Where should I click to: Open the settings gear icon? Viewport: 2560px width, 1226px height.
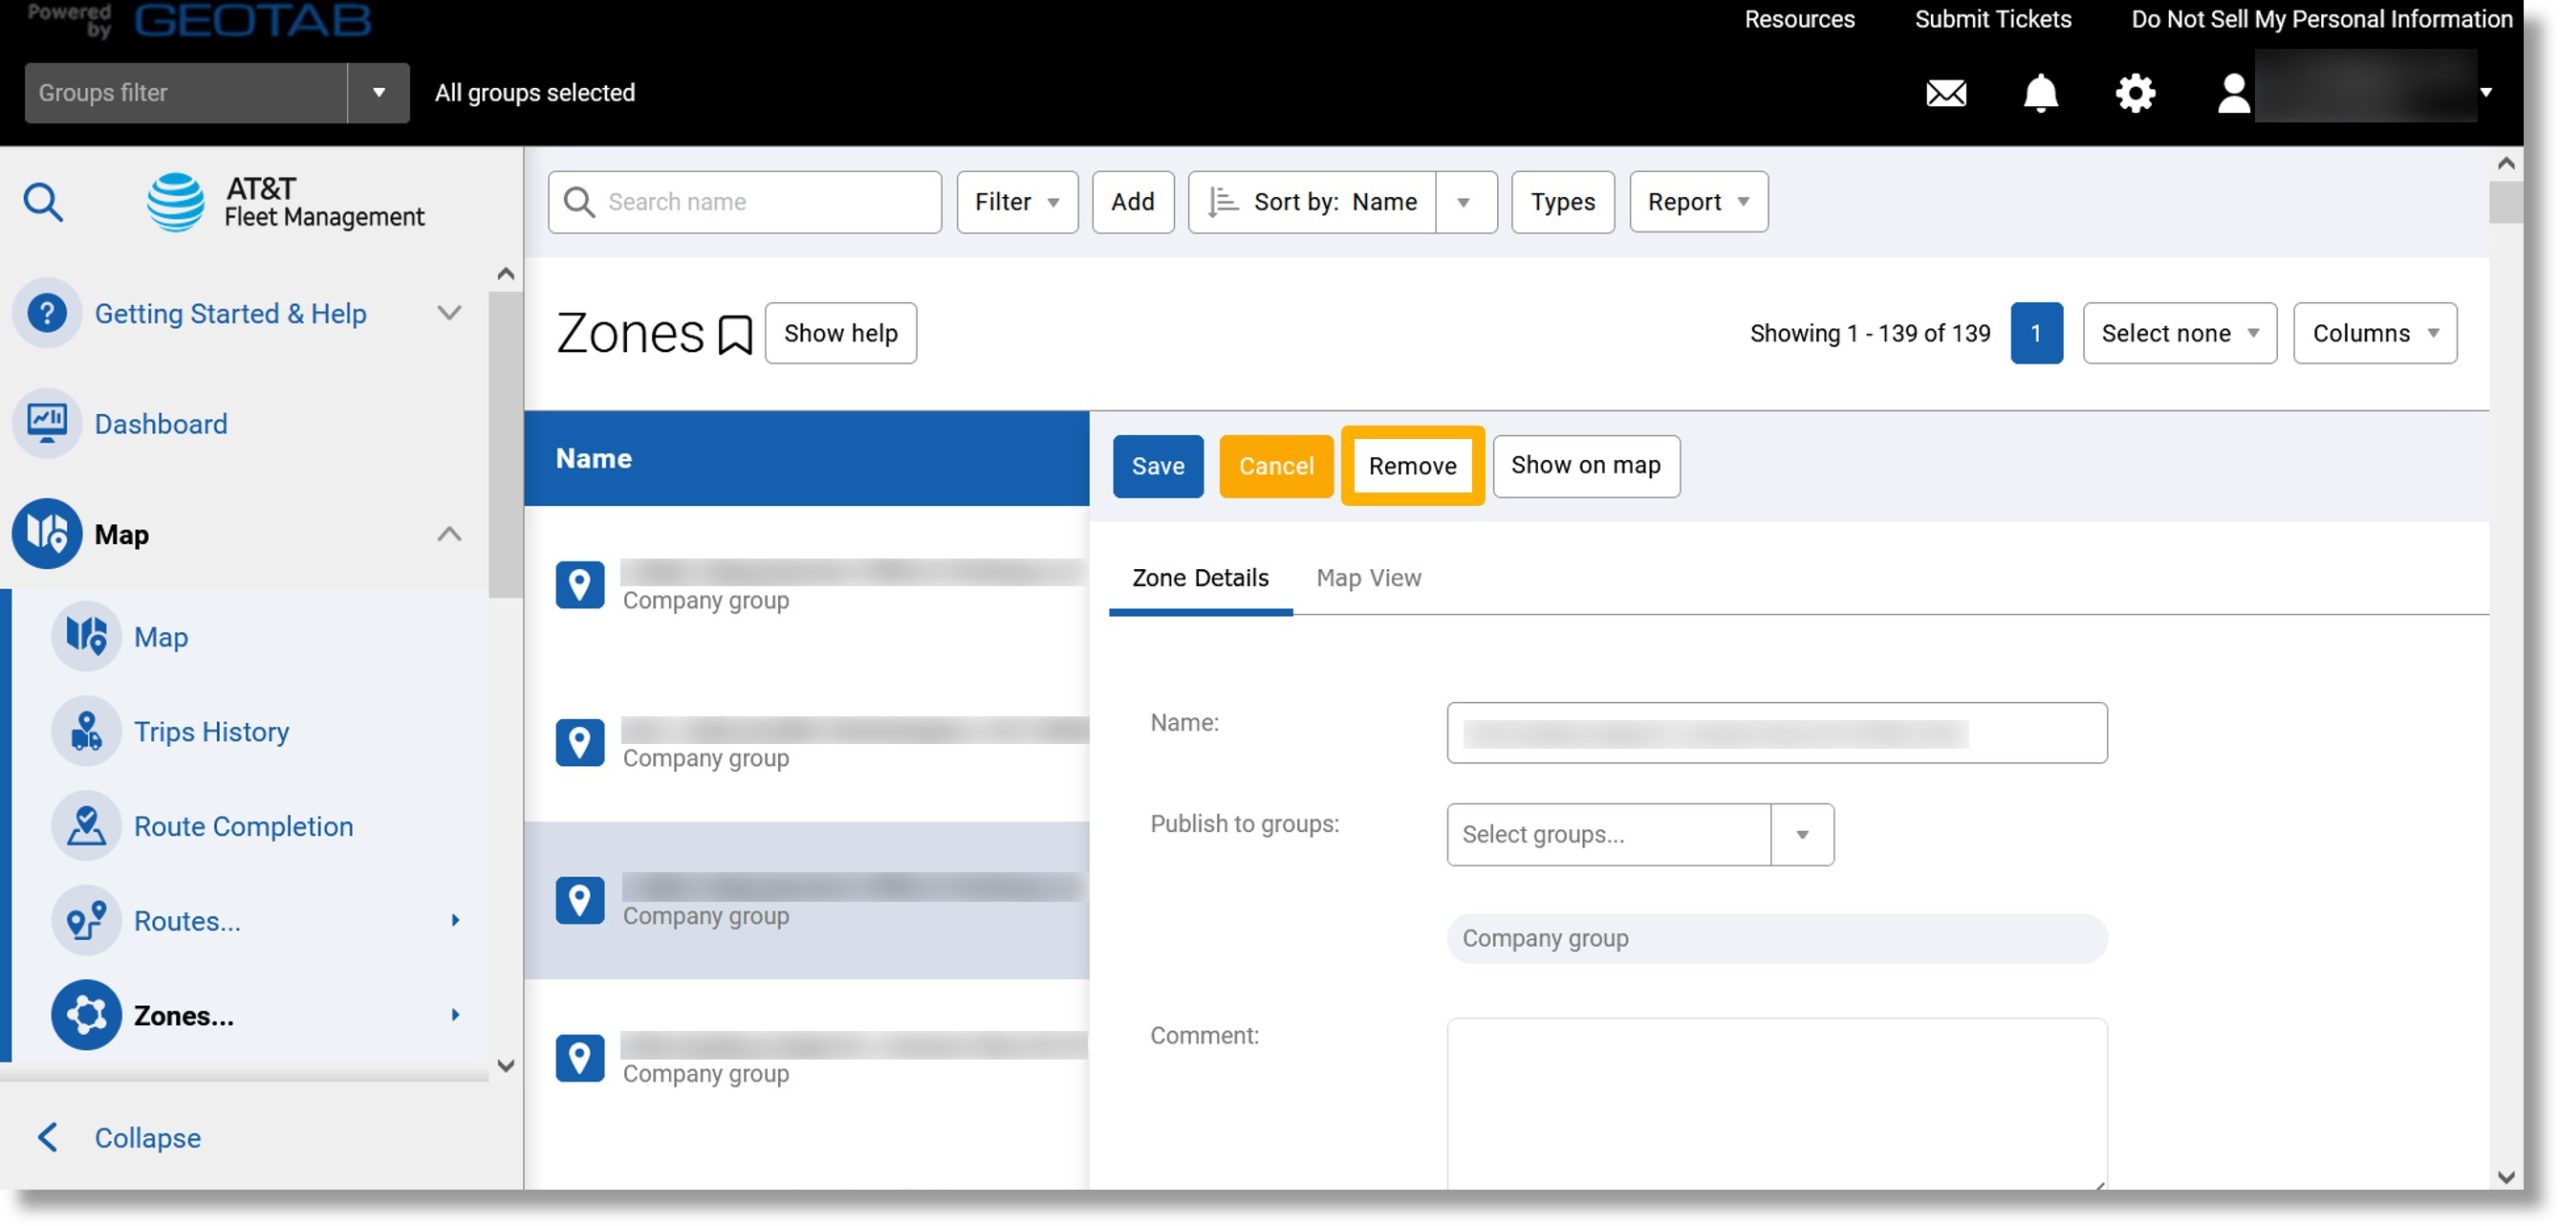pyautogui.click(x=2135, y=93)
